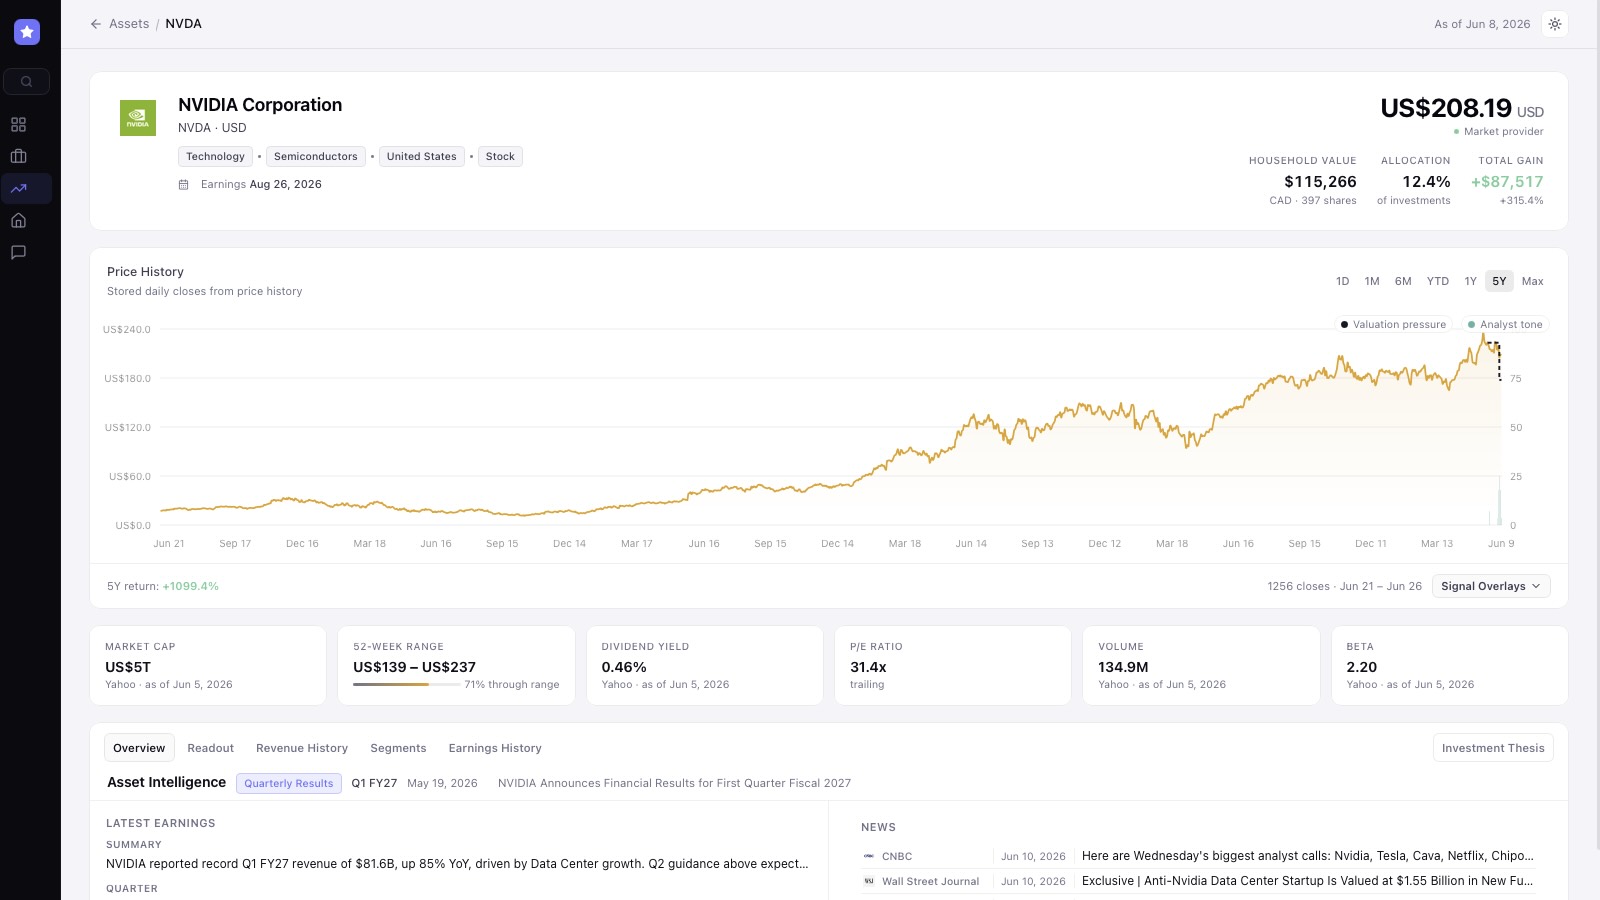This screenshot has width=1600, height=900.
Task: Click the 5Y return +1099.4% text
Action: click(163, 587)
